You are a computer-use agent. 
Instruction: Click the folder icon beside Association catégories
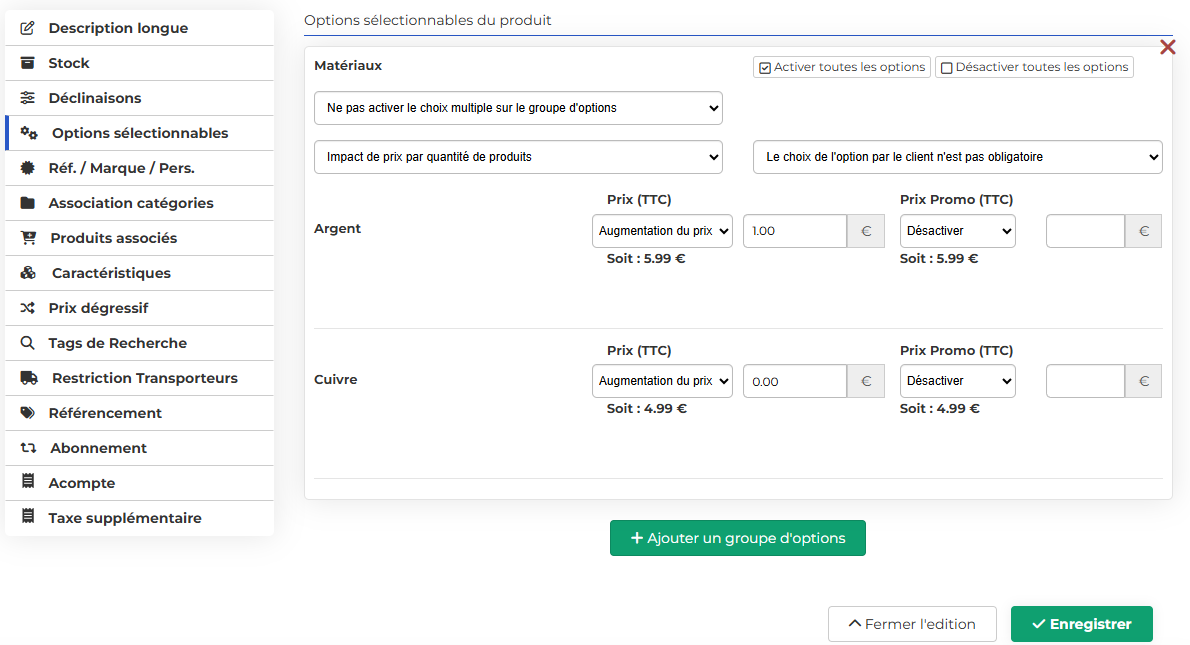pyautogui.click(x=27, y=203)
